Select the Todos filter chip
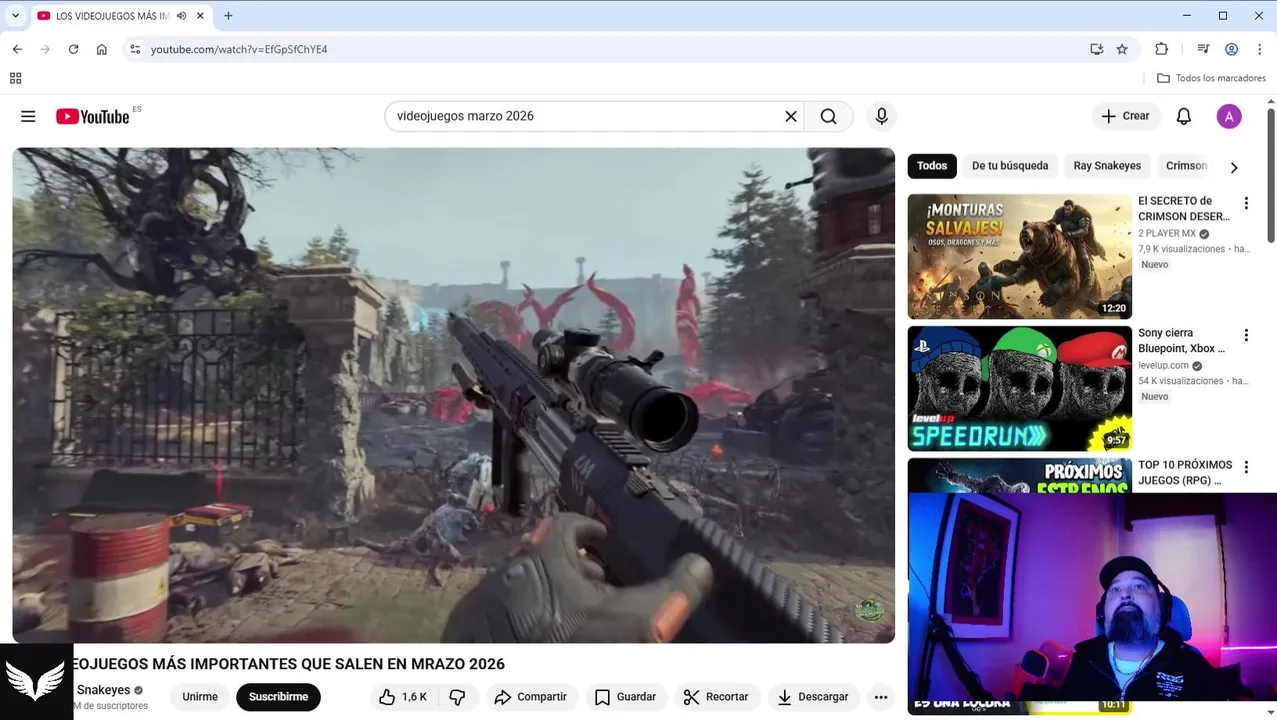This screenshot has height=720, width=1277. click(x=932, y=166)
